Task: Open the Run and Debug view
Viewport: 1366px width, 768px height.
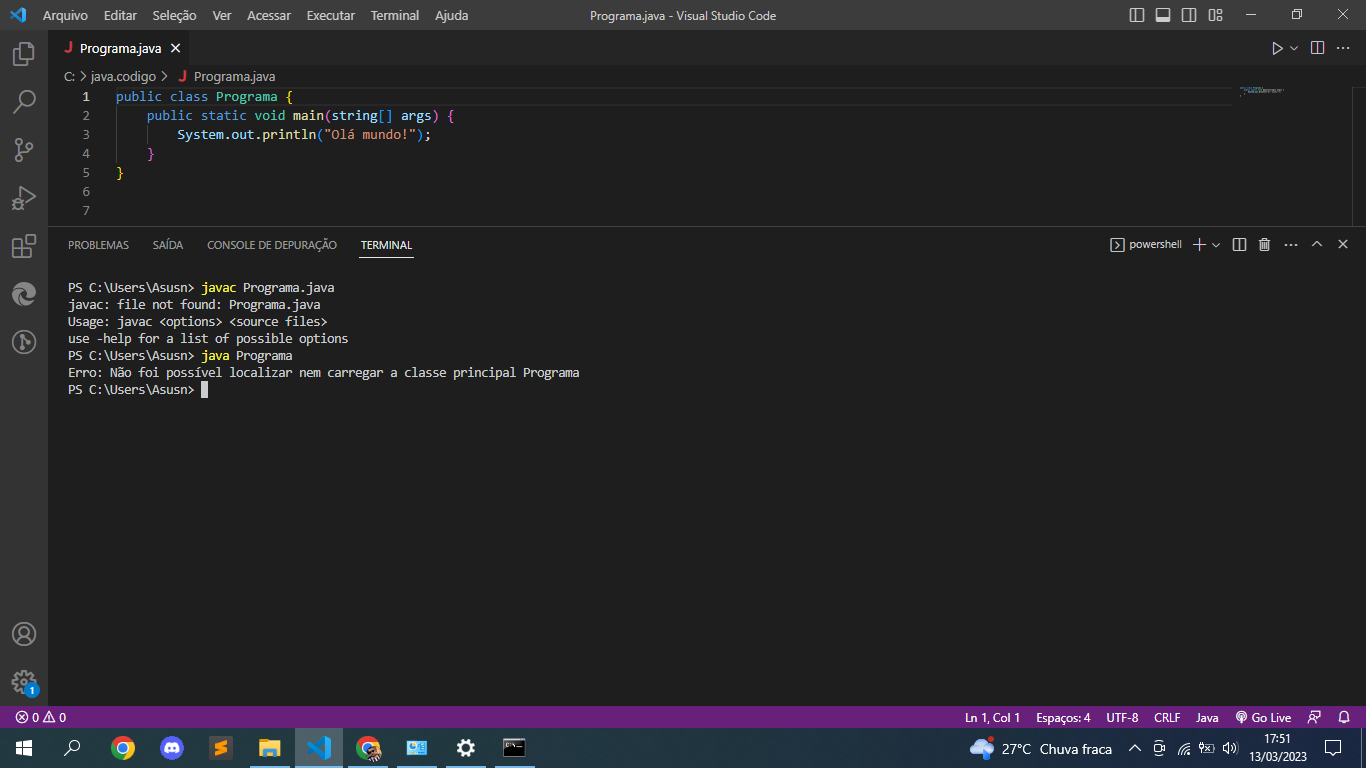Action: click(24, 197)
